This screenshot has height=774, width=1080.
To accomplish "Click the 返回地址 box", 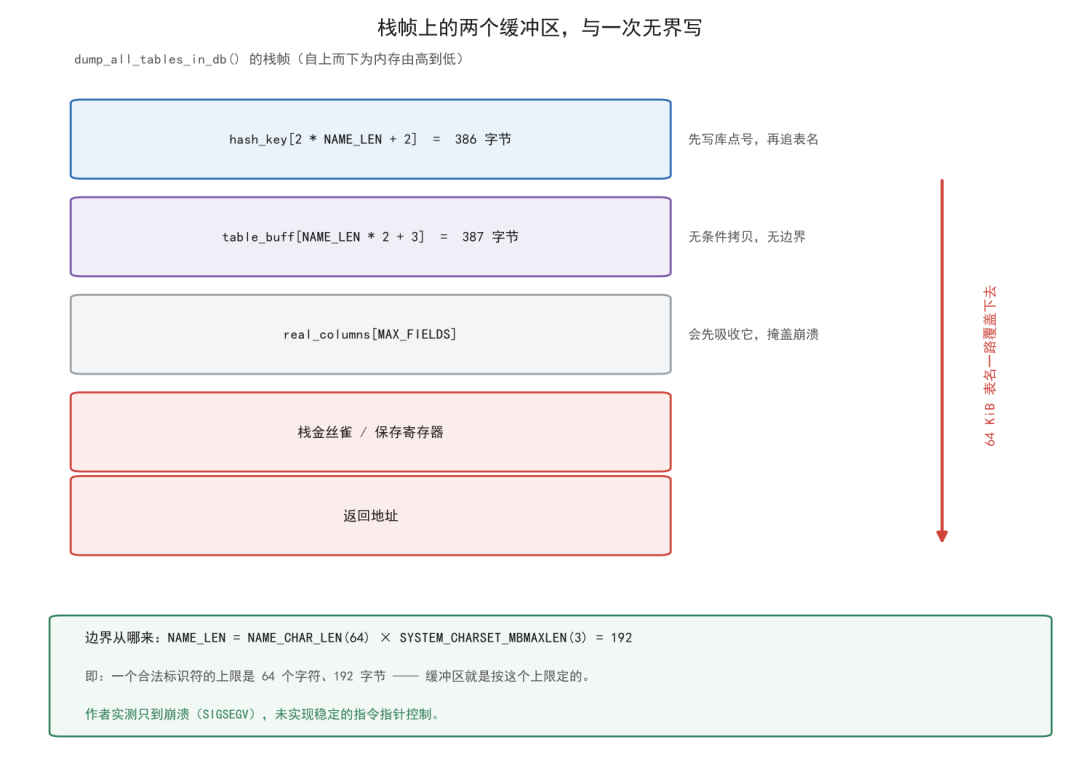I will [371, 516].
